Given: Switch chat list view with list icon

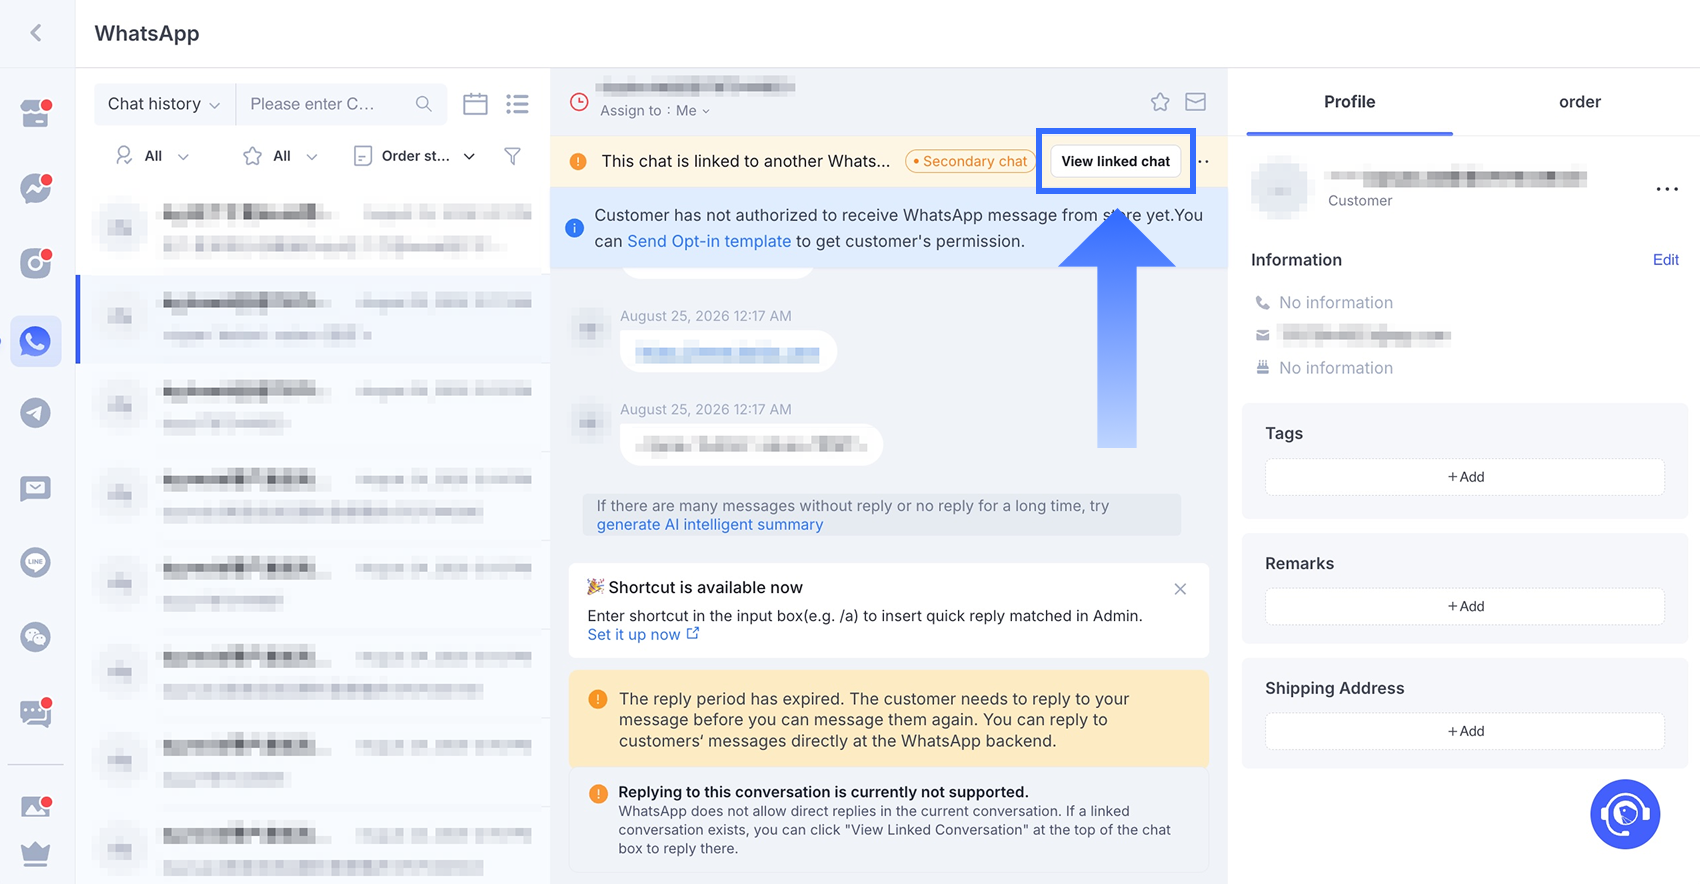Looking at the screenshot, I should [517, 104].
